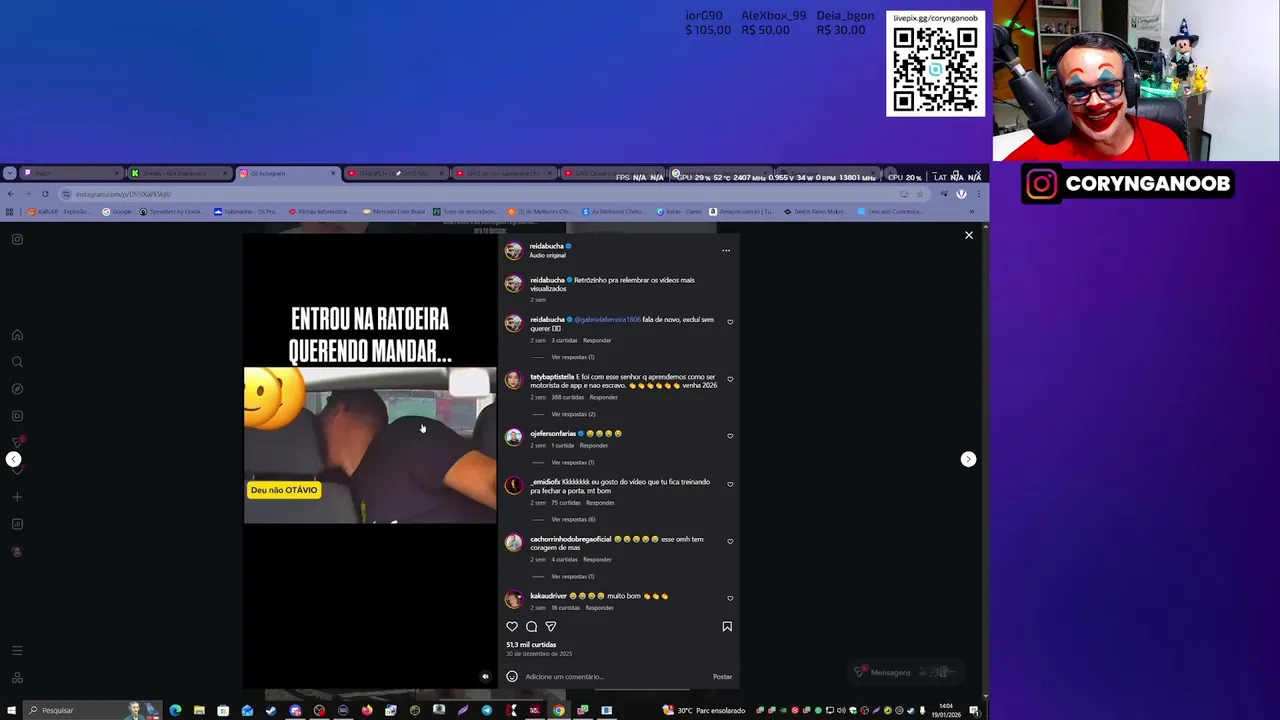1280x720 pixels.
Task: Open Instagram explore compass icon in sidebar
Action: [17, 389]
